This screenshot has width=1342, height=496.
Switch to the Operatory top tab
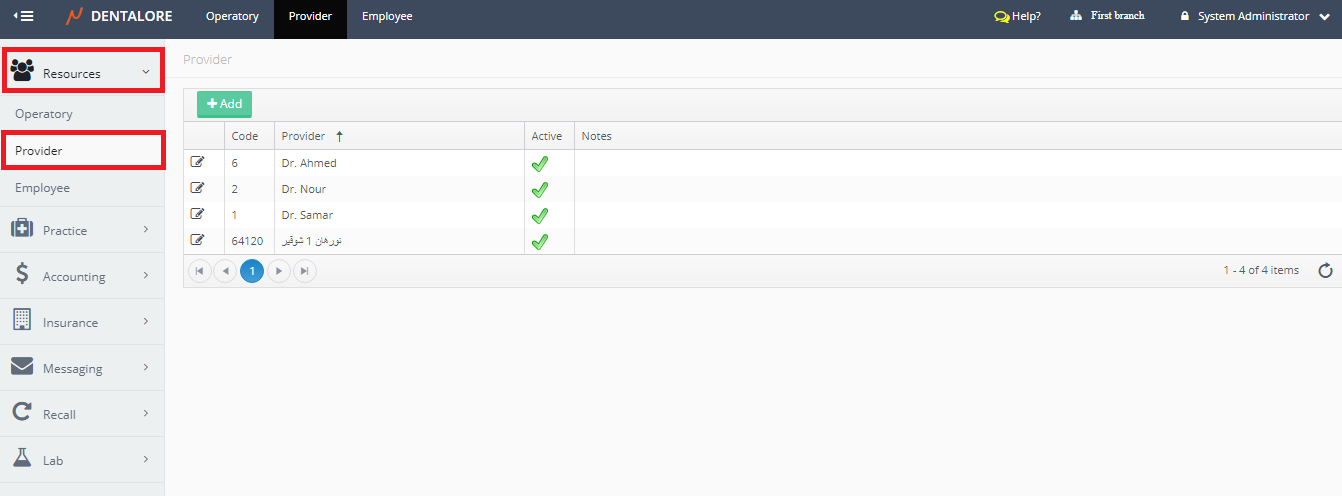click(232, 17)
